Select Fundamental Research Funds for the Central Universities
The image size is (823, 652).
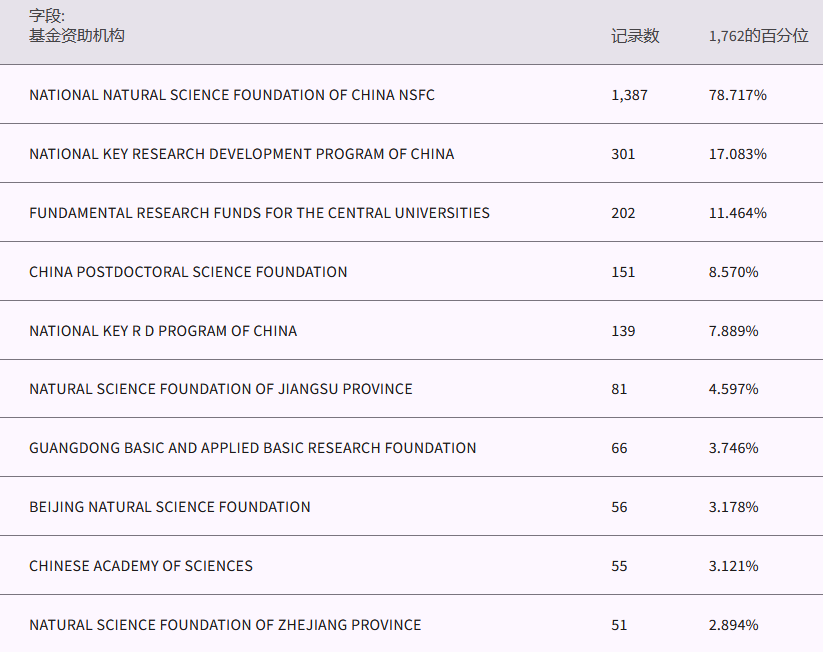click(x=259, y=213)
